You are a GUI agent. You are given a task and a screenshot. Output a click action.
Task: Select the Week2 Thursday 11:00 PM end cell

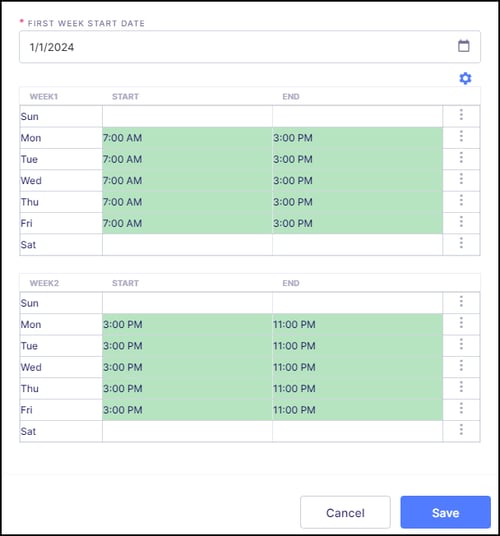coord(357,388)
